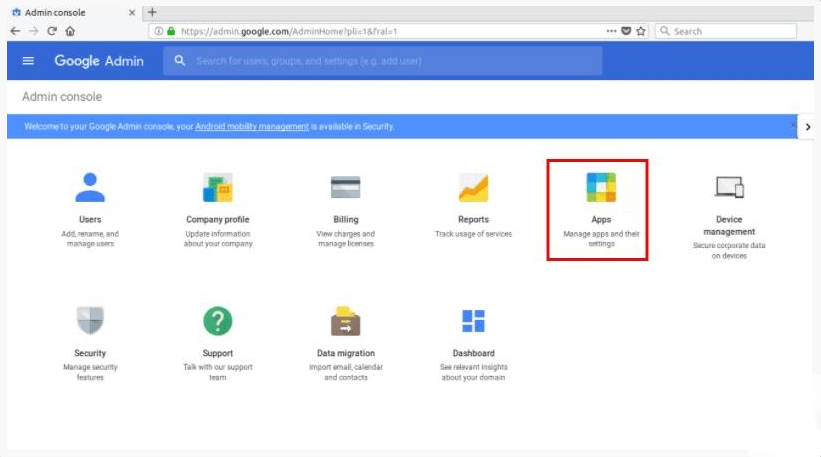Go back with the browser back arrow

[15, 31]
